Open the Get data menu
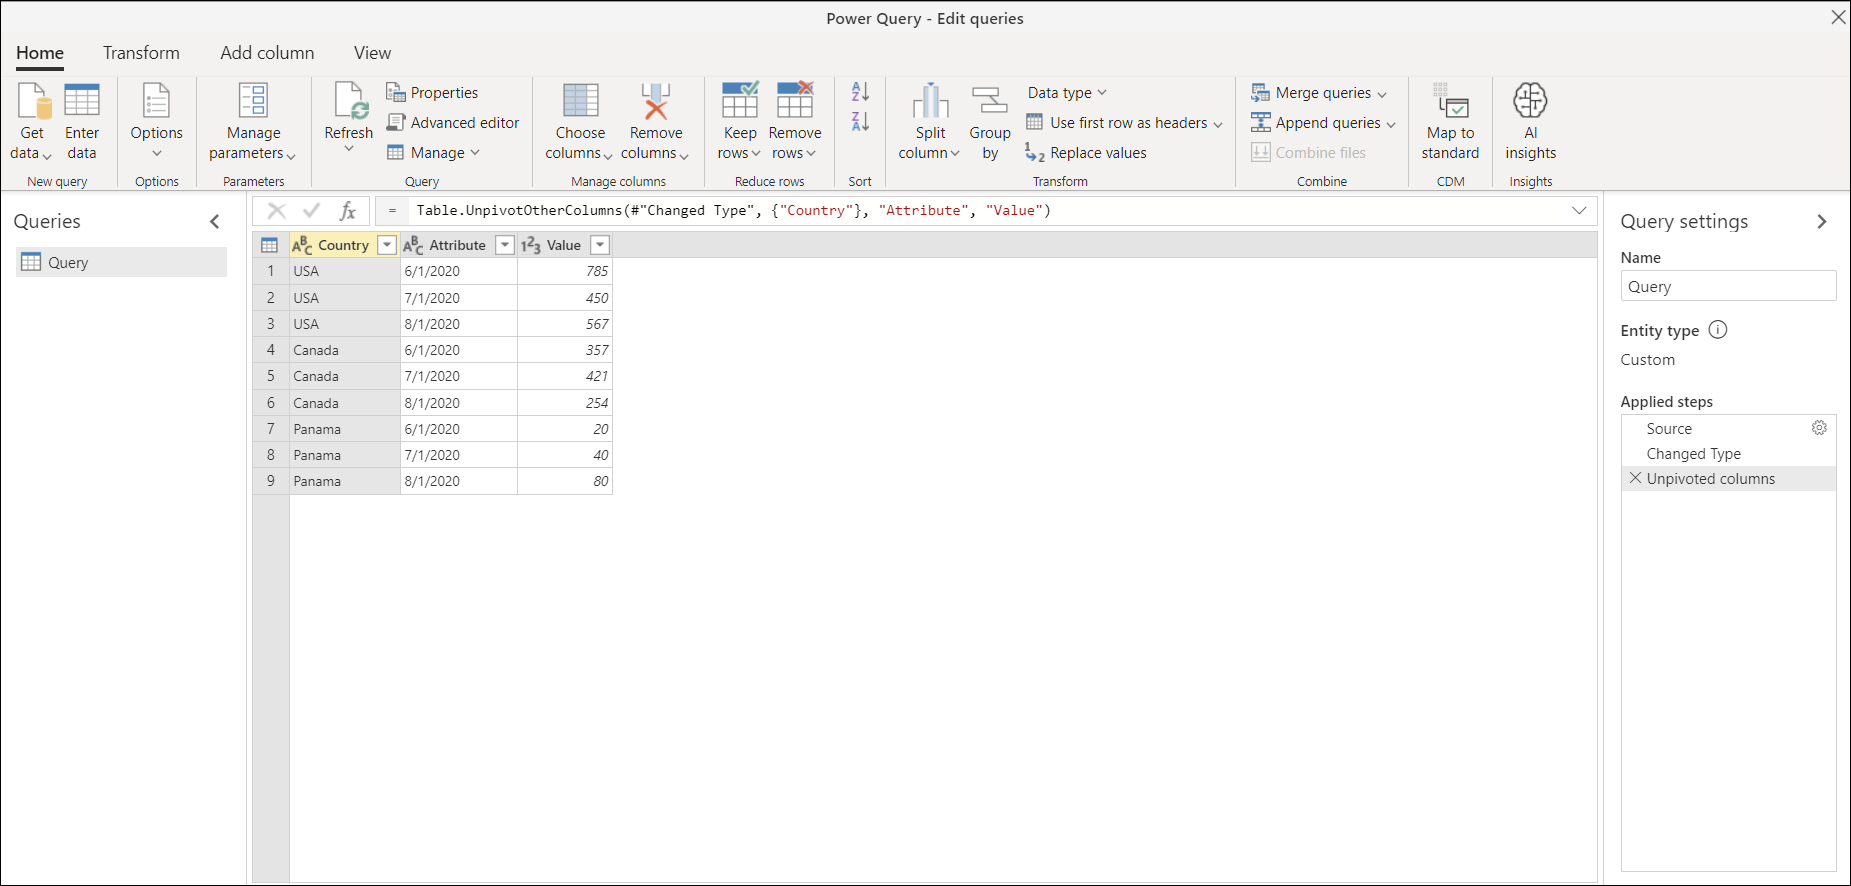 pyautogui.click(x=31, y=121)
